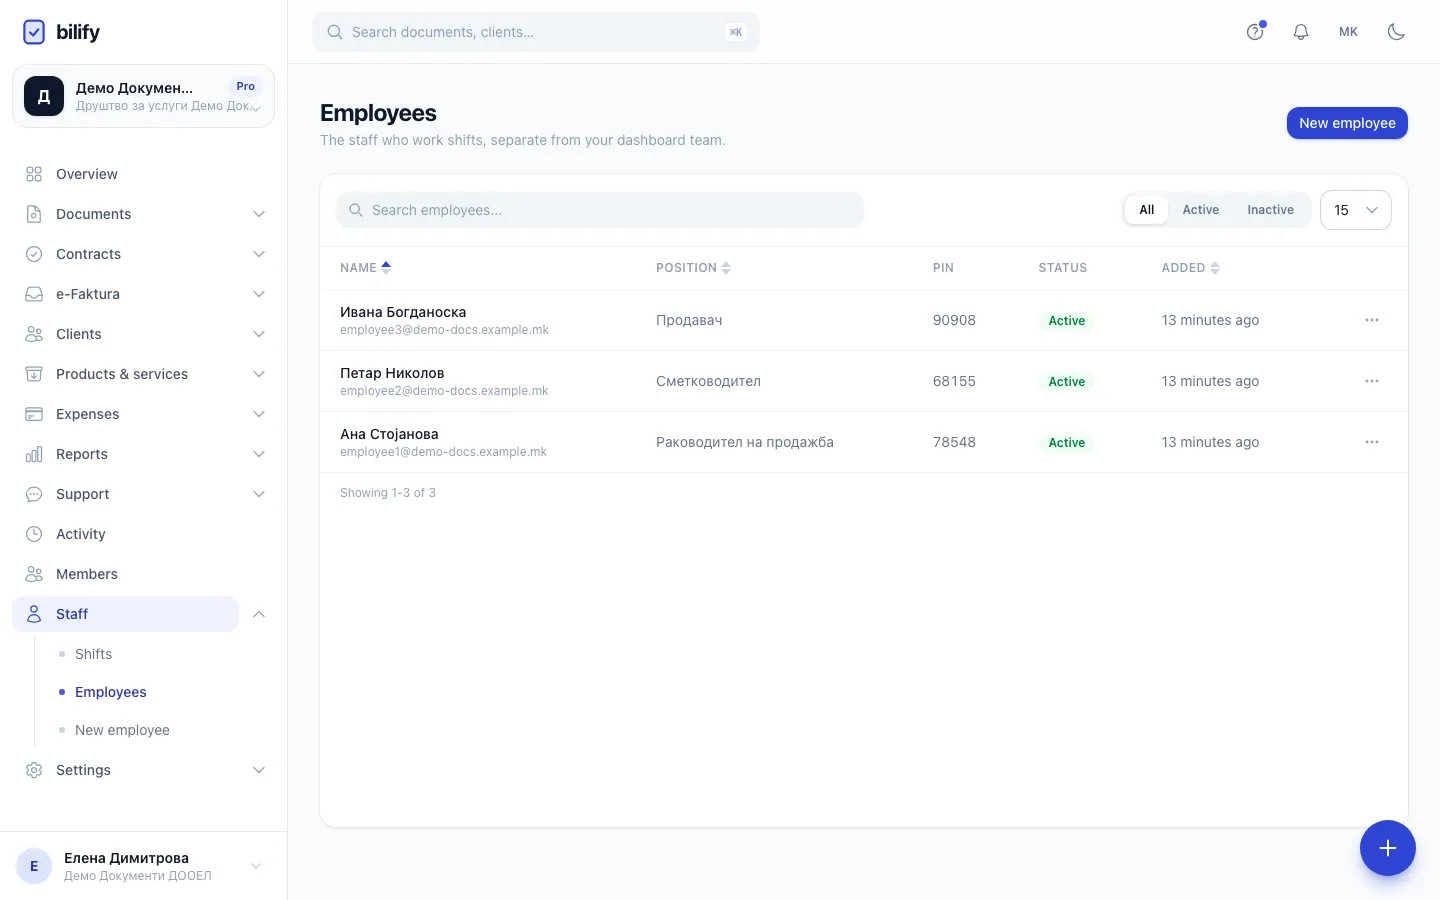The height and width of the screenshot is (900, 1440).
Task: Open the 15 rows-per-page dropdown
Action: 1355,210
